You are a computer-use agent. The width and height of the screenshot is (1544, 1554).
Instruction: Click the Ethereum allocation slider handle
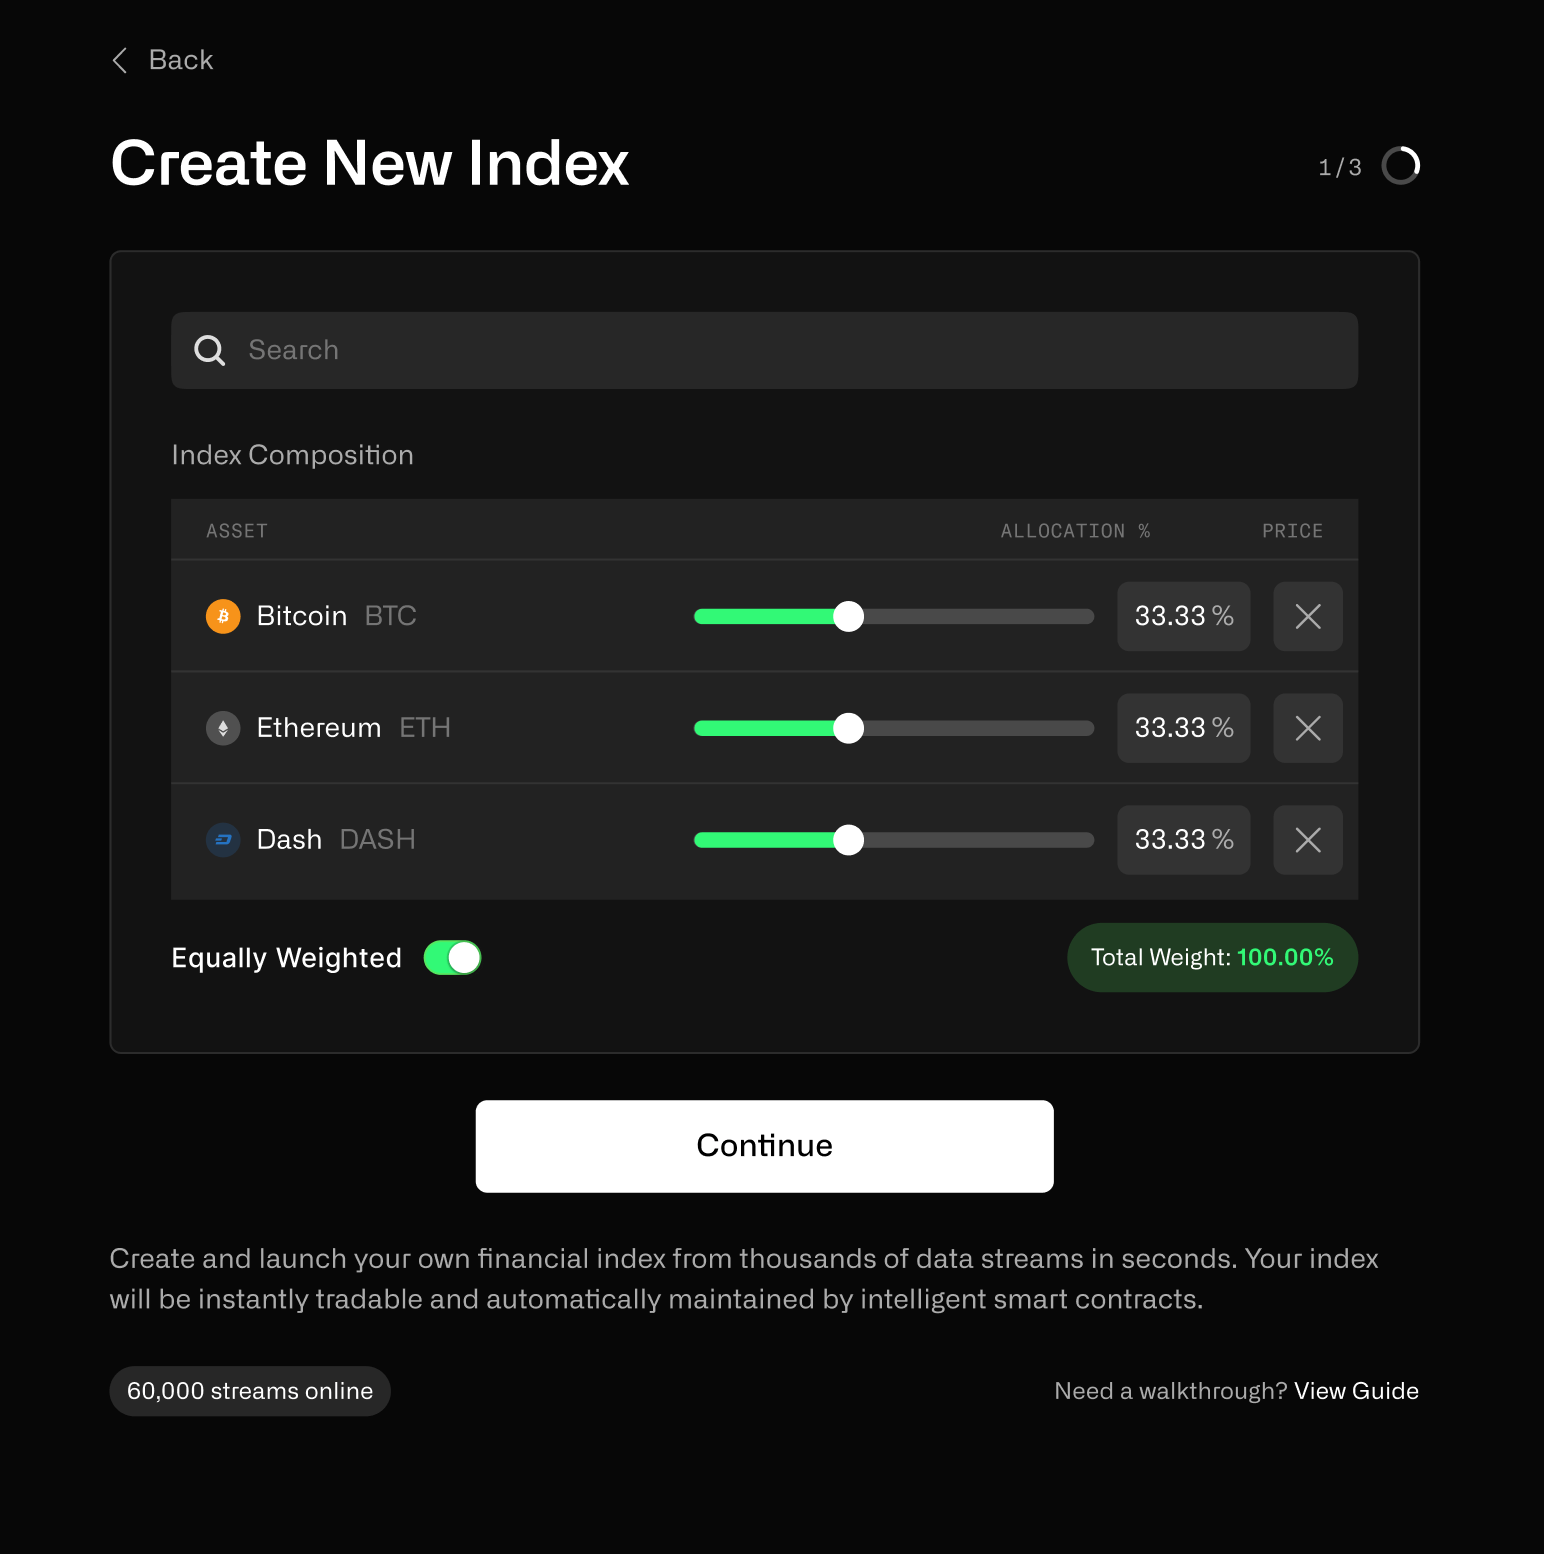848,728
